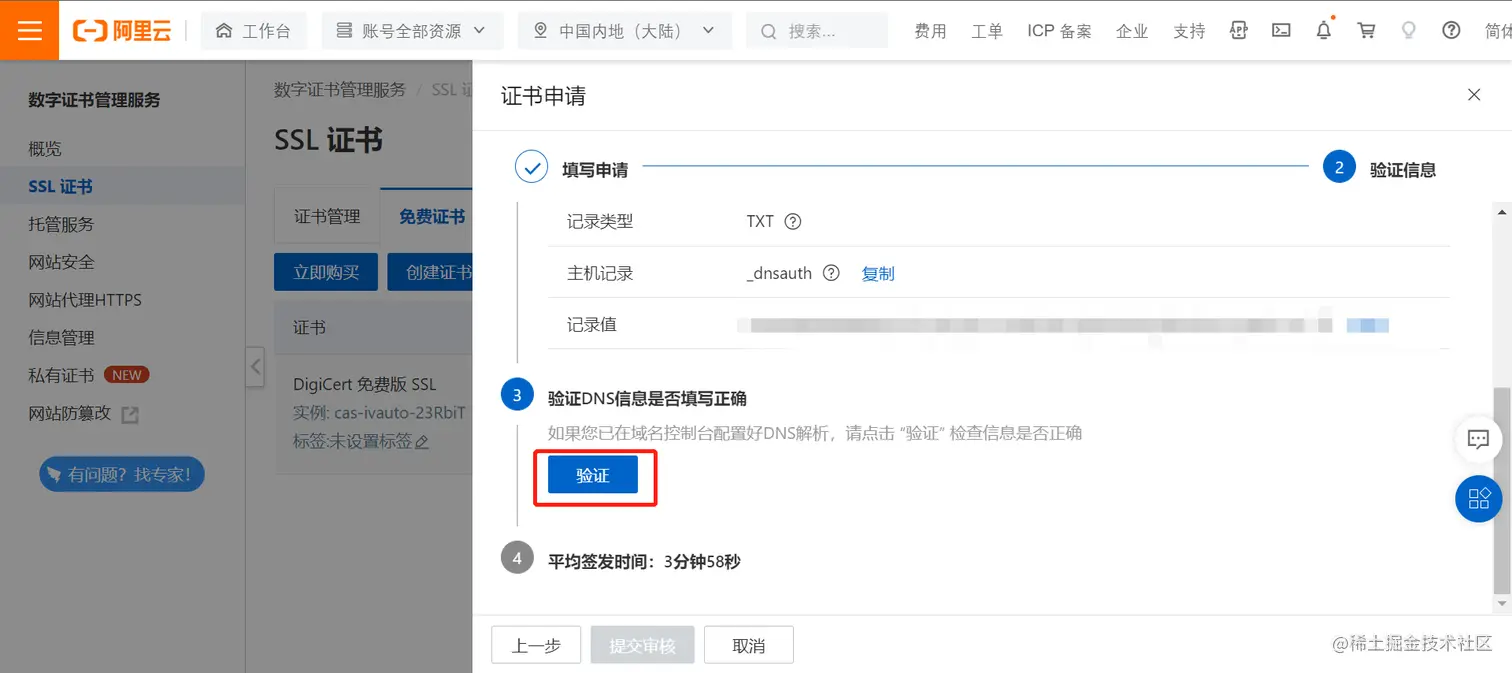The width and height of the screenshot is (1512, 673).
Task: Expand the 中国内地（大陆） region dropdown
Action: 624,31
